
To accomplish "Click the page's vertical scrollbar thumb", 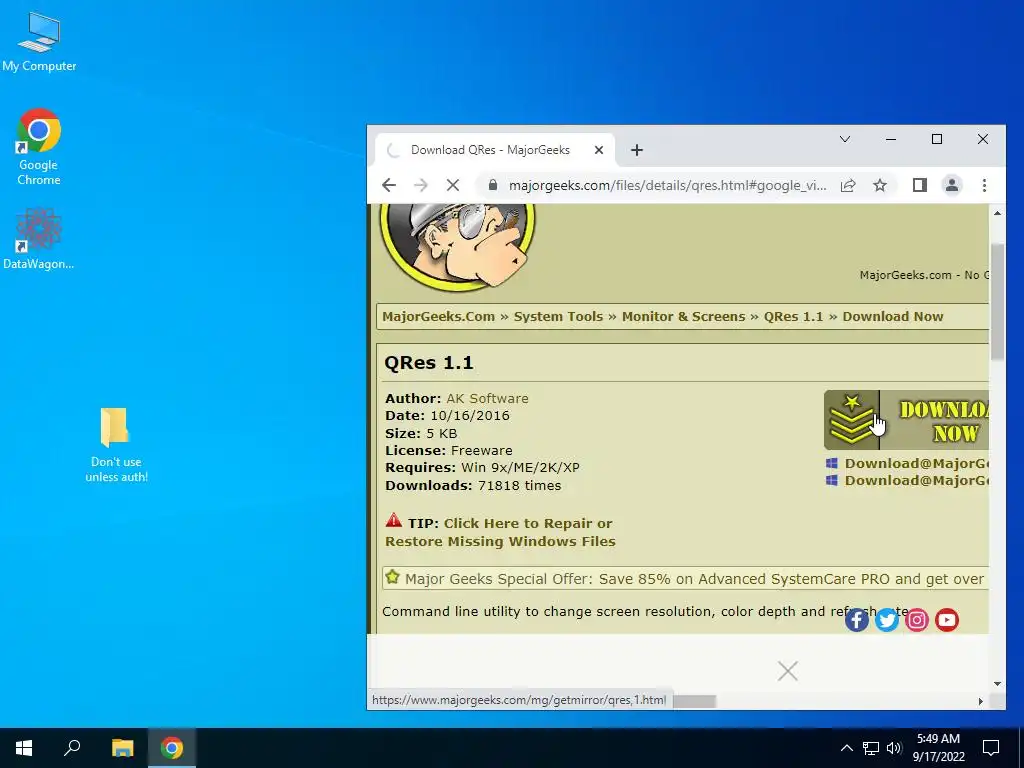I will pyautogui.click(x=997, y=300).
